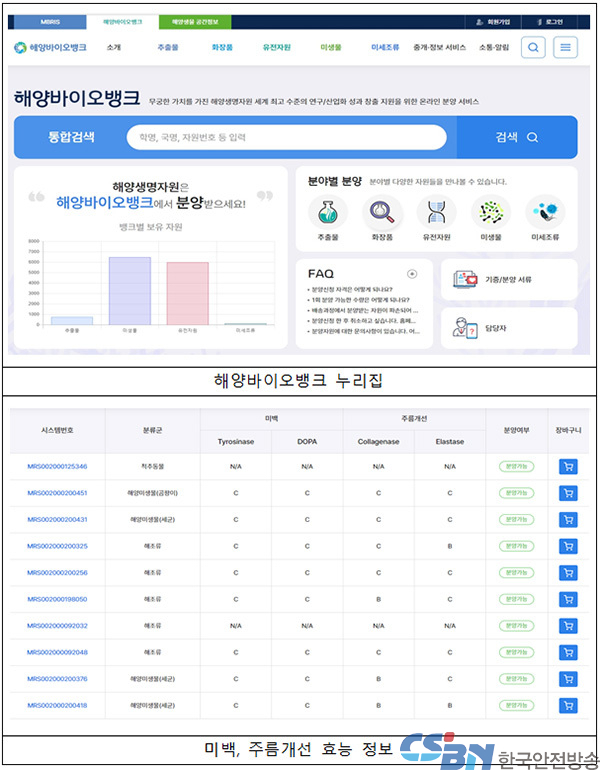Open the 소개 menu

[114, 48]
